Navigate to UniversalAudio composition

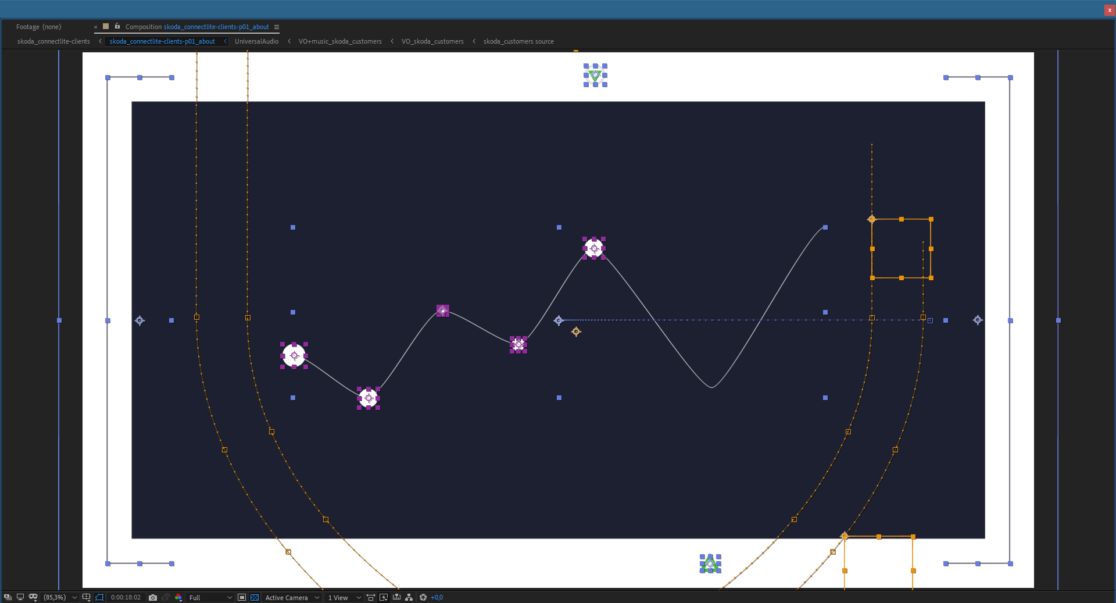click(256, 42)
